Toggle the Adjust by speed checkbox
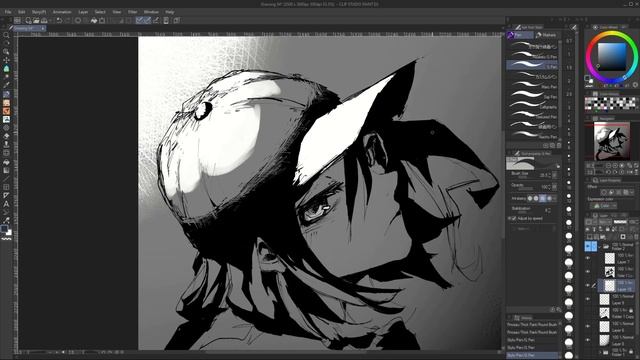This screenshot has height=360, width=640. point(514,218)
